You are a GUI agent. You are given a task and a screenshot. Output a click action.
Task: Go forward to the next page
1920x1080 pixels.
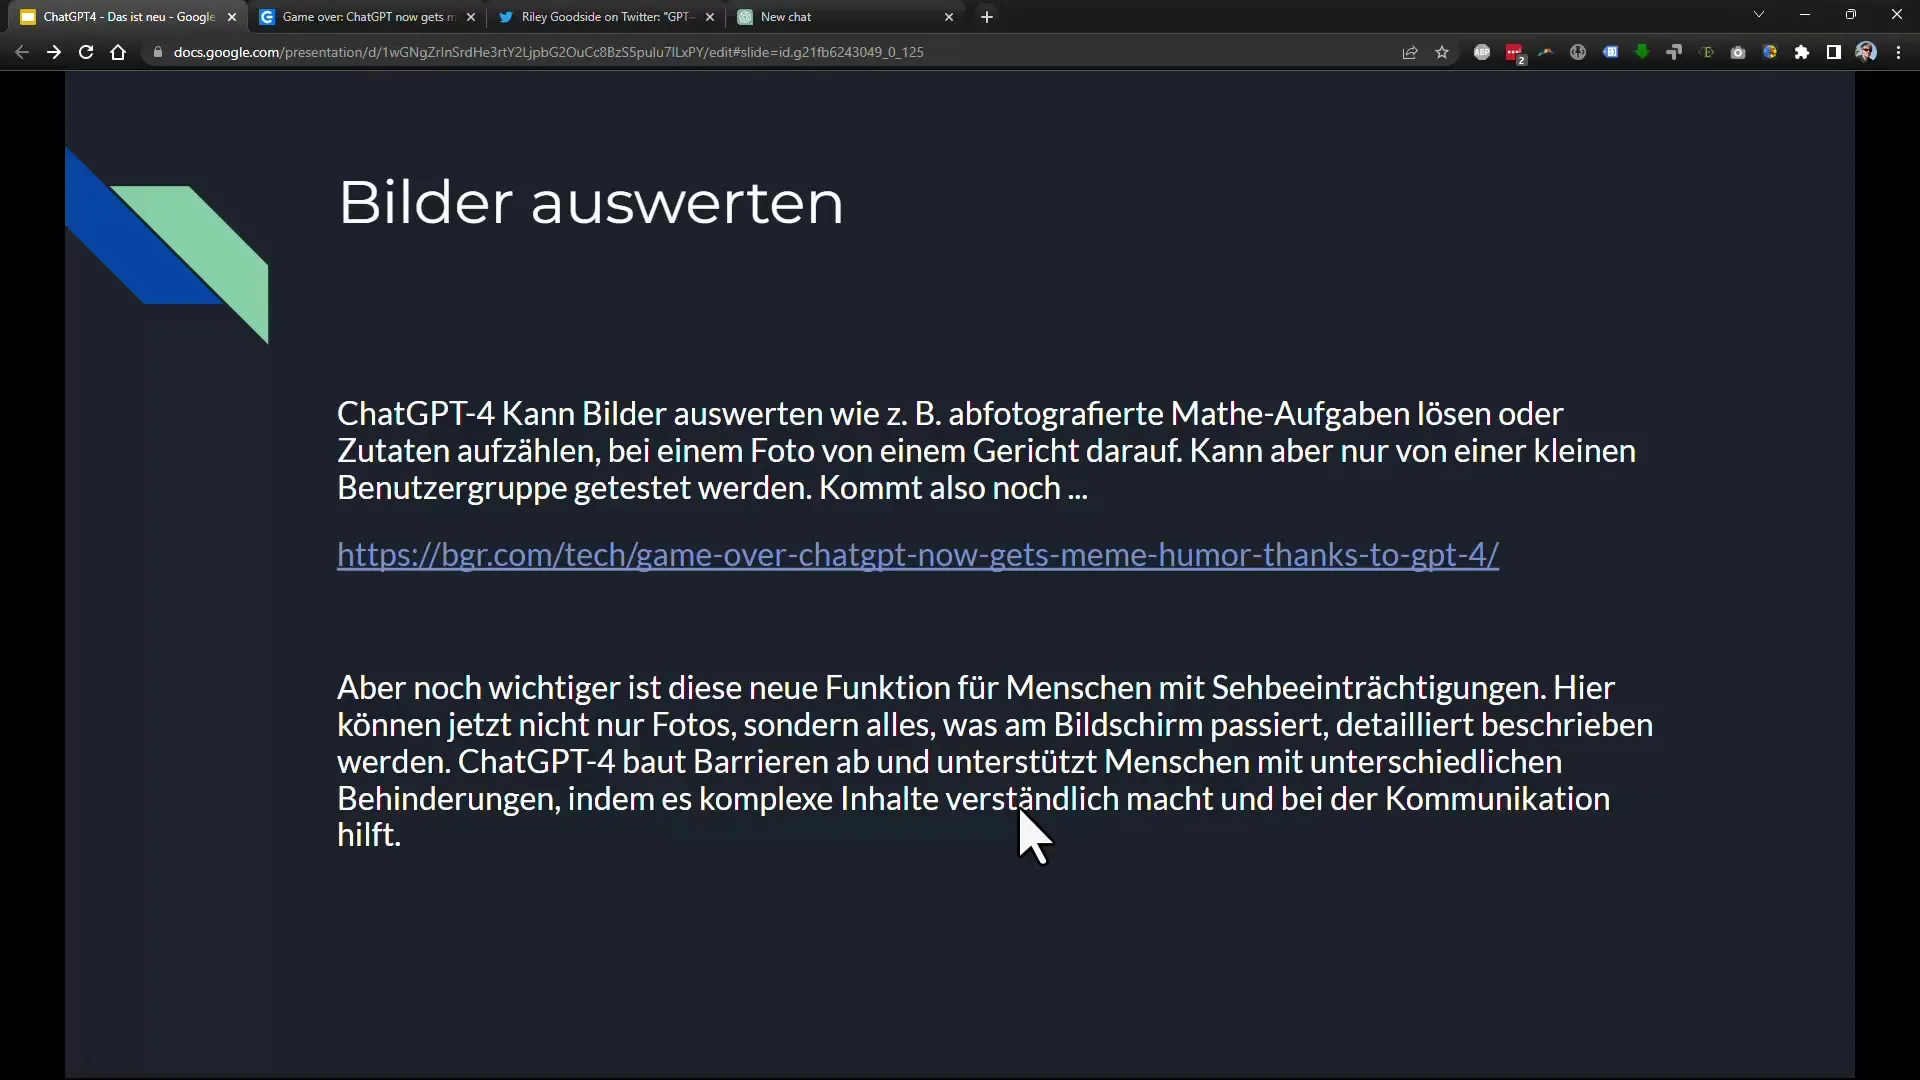point(54,52)
